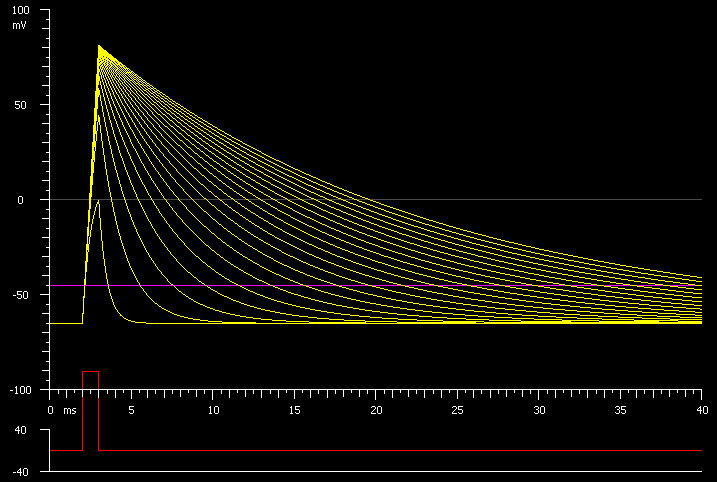Click the -40 label on stimulus axis

click(19, 472)
